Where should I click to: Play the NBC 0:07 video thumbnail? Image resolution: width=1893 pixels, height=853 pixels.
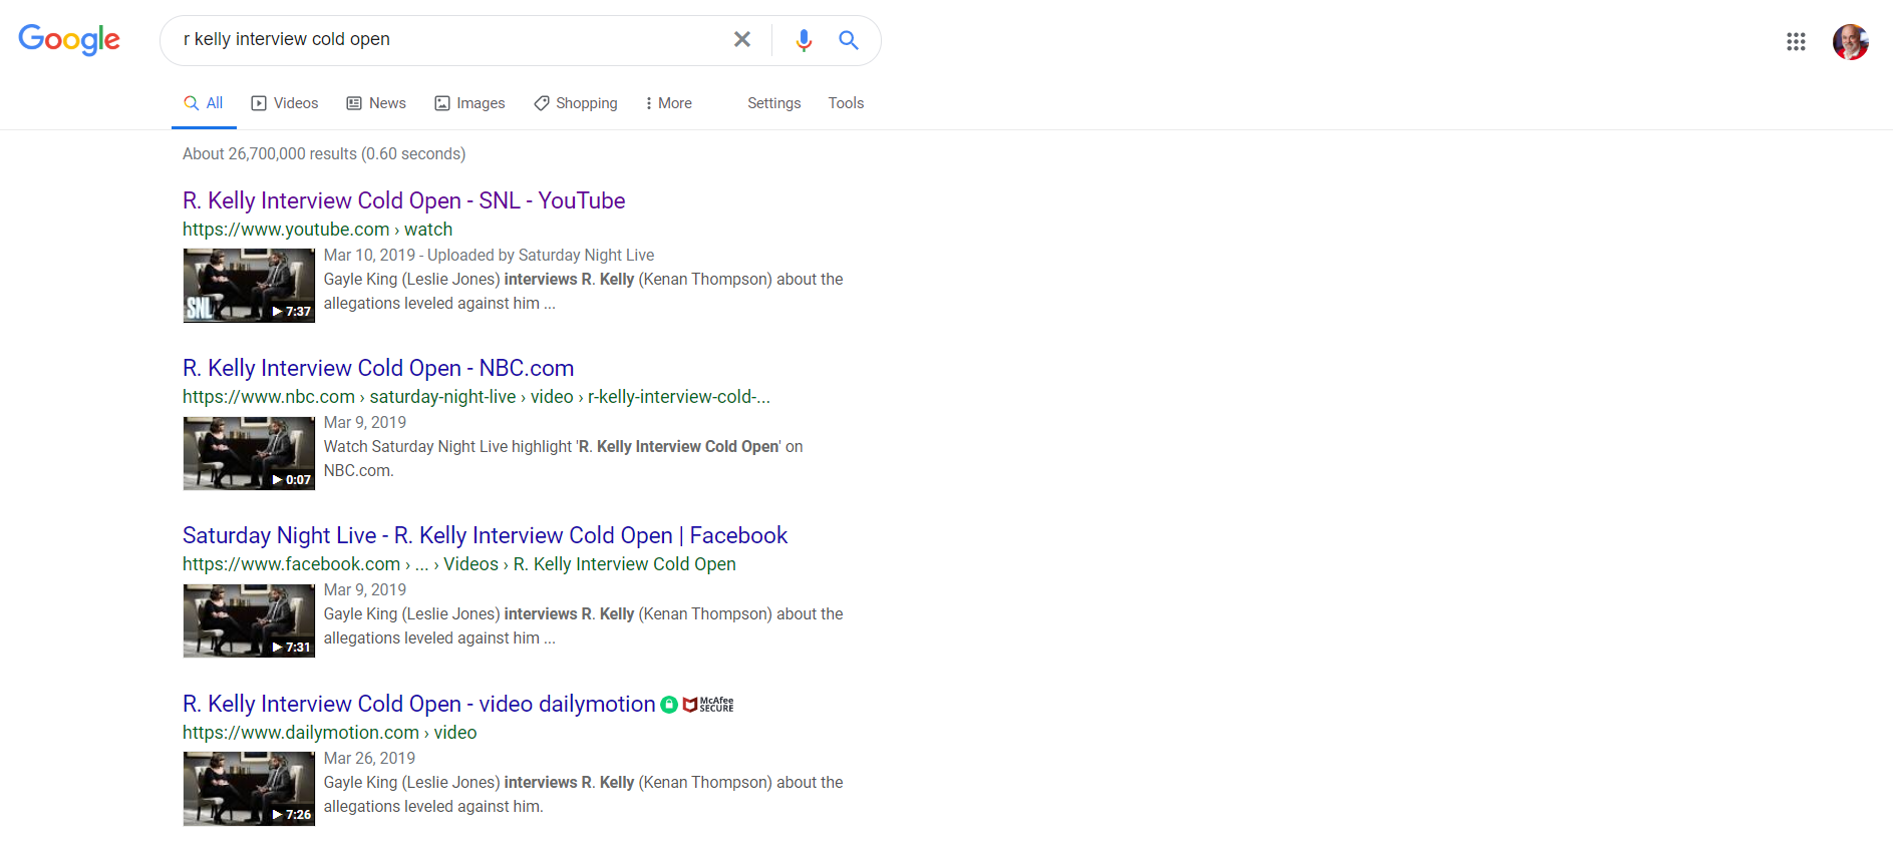(249, 453)
